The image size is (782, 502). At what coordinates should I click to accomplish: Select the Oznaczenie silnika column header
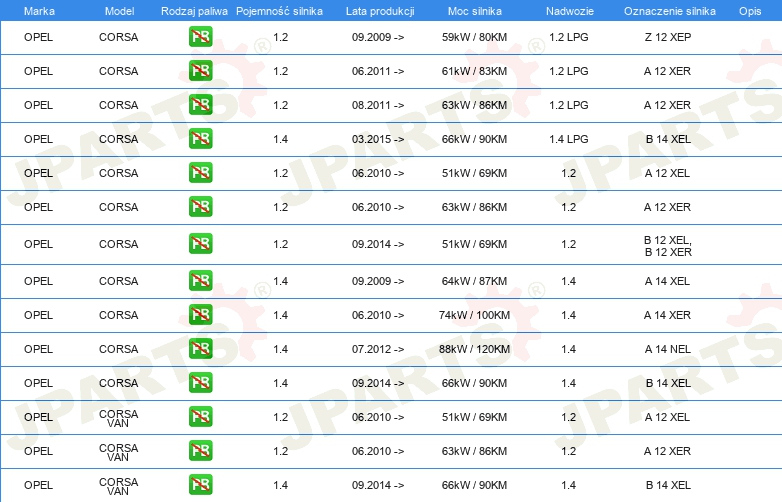669,11
